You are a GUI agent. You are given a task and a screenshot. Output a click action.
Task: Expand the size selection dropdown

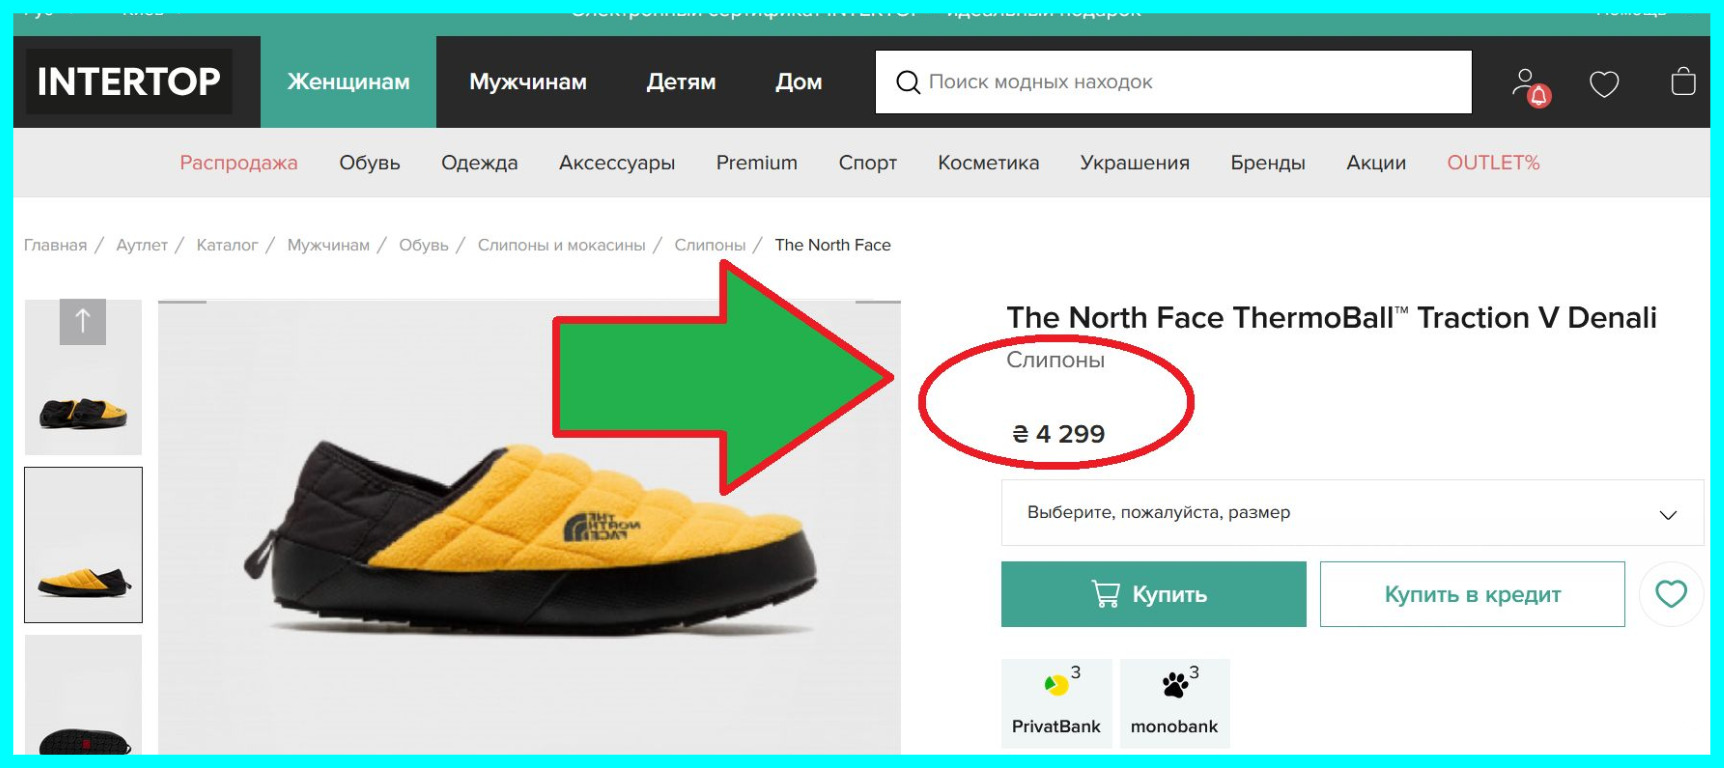tap(1352, 513)
